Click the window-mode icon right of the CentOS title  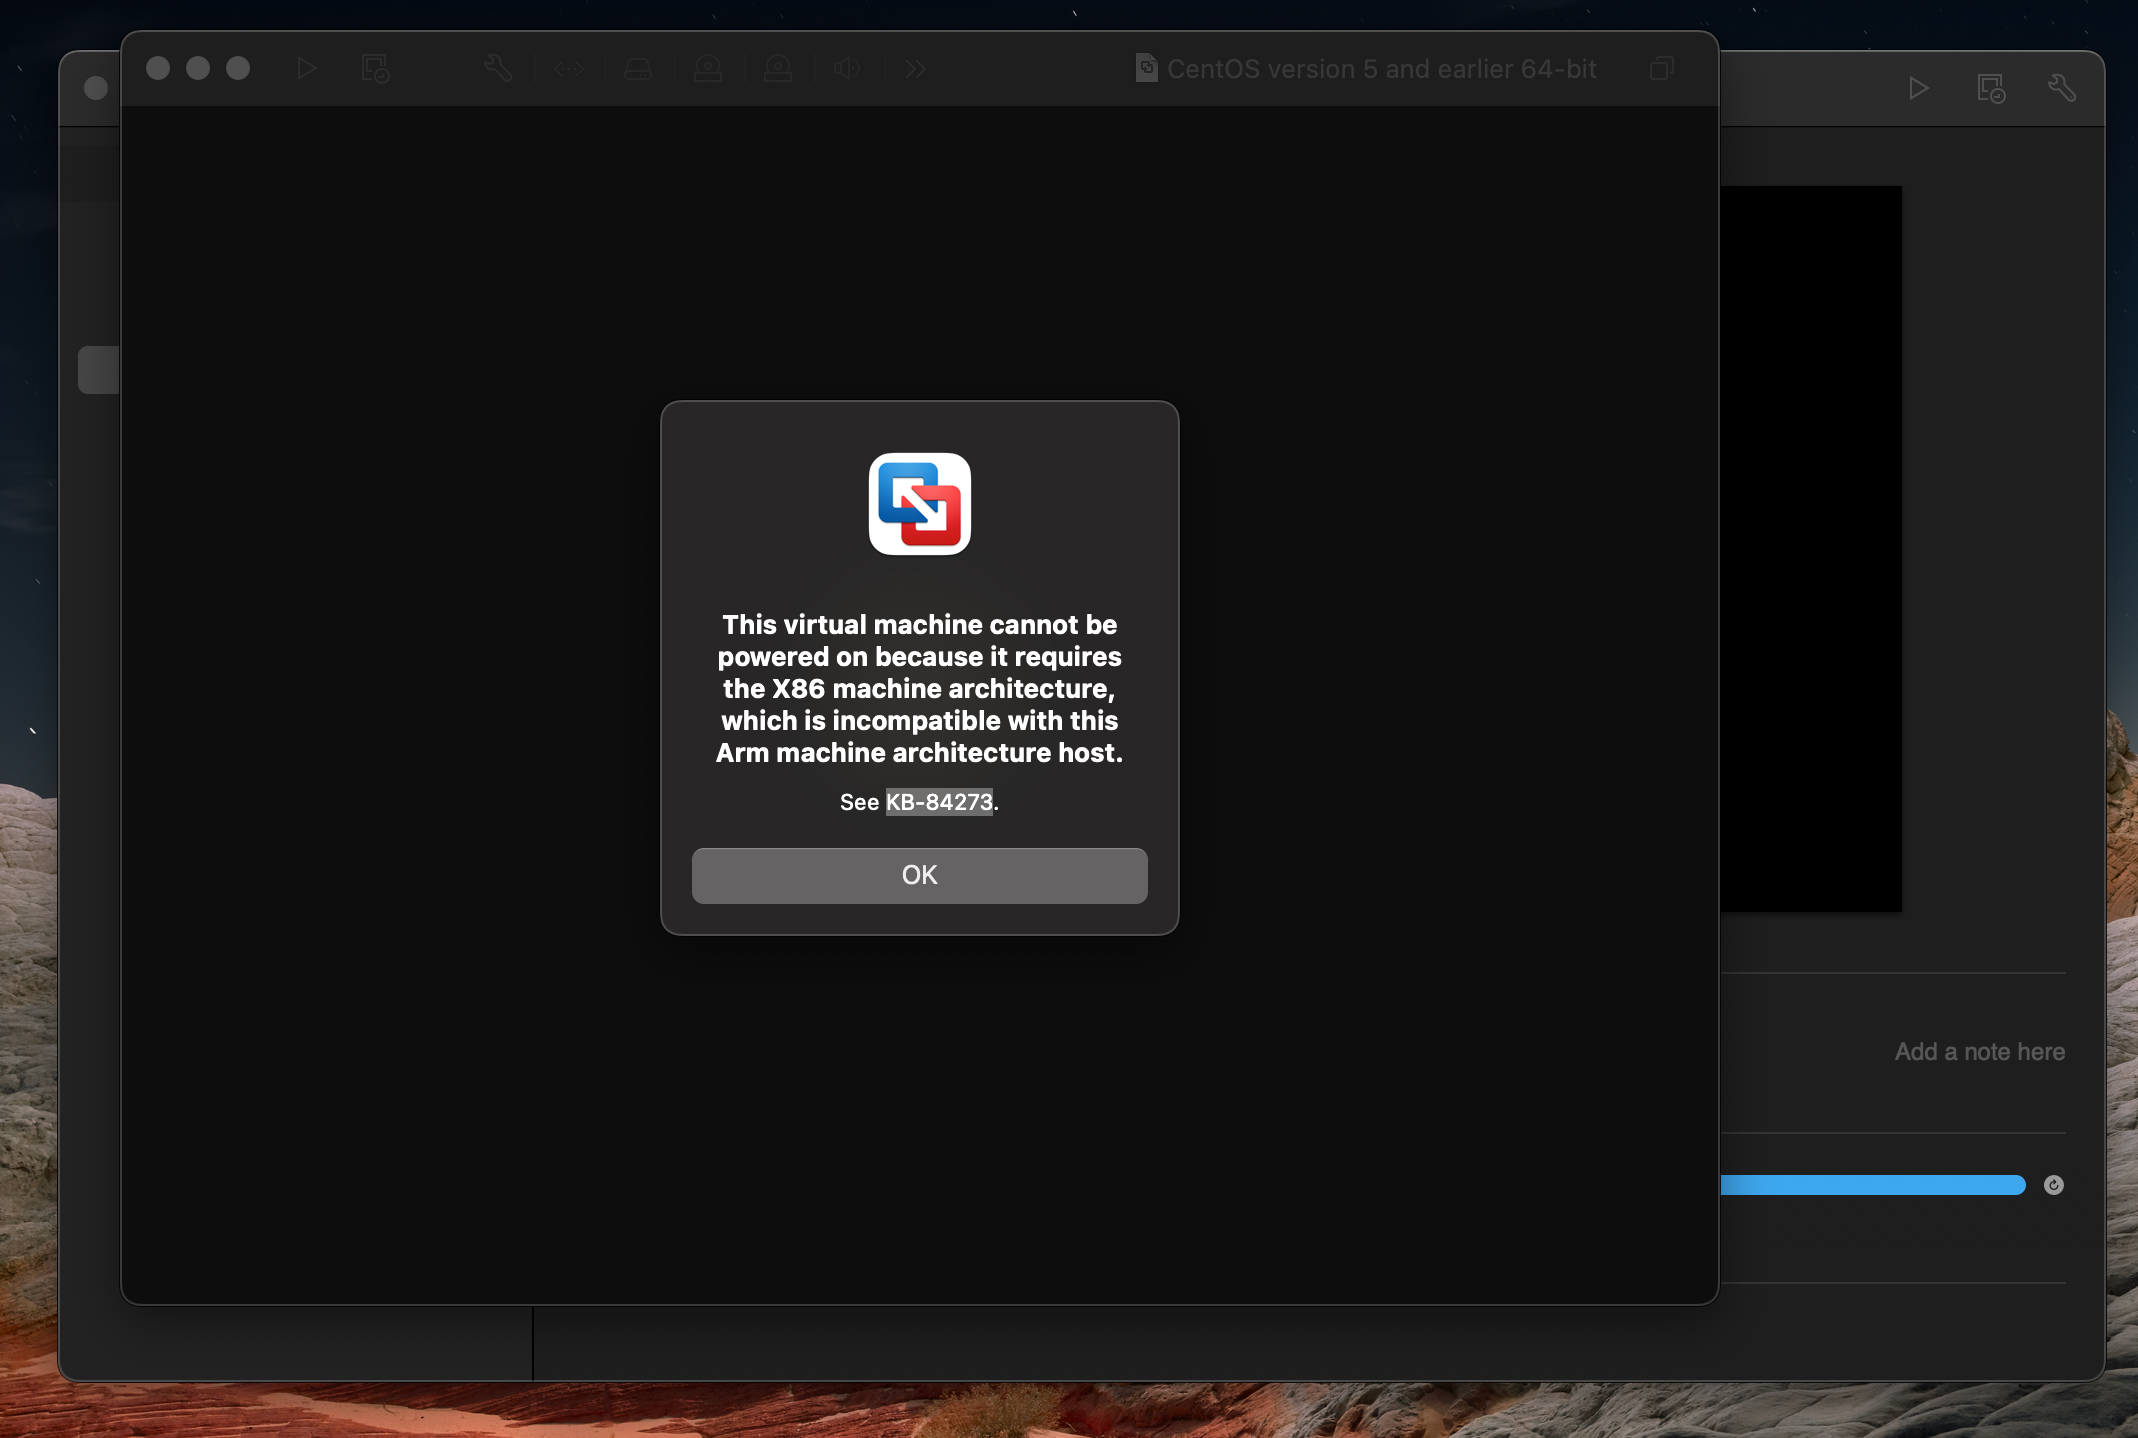[1661, 69]
